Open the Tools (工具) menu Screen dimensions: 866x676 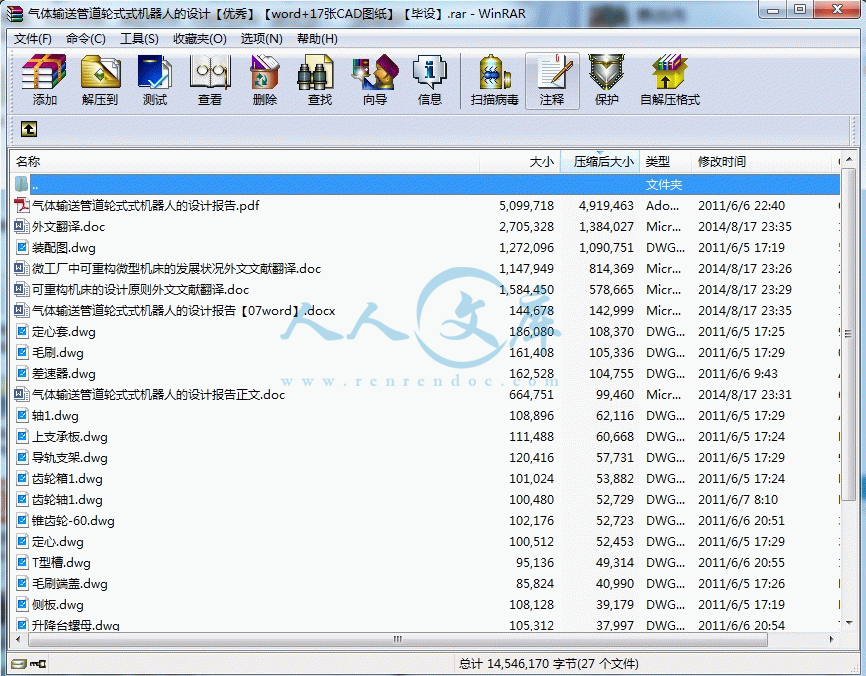[139, 39]
